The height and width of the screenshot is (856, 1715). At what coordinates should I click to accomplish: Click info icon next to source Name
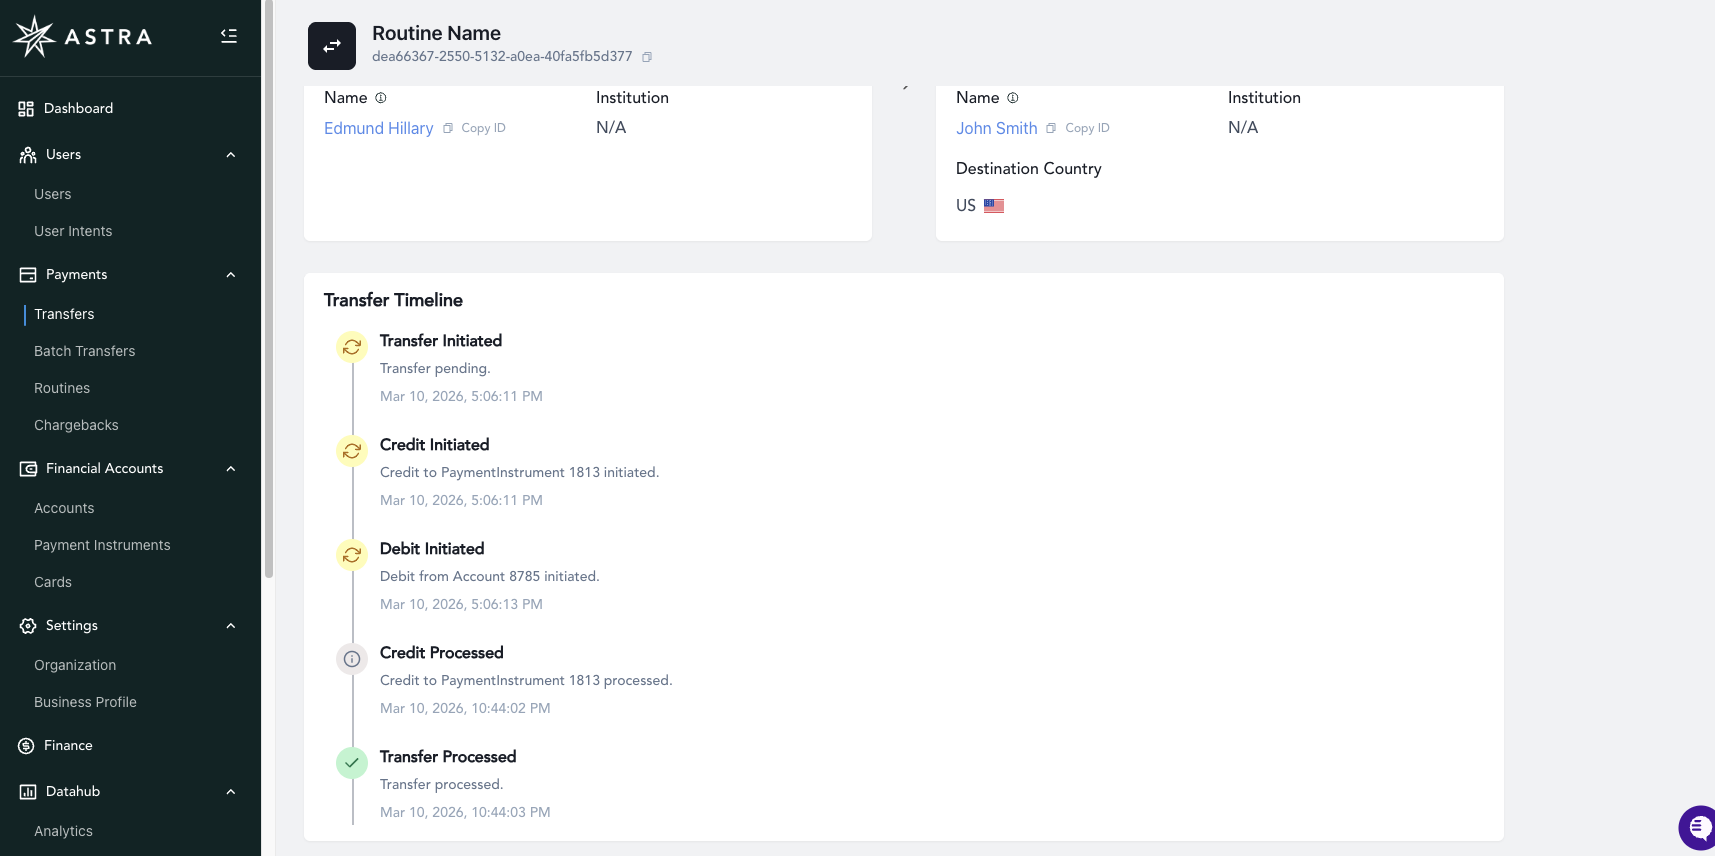click(x=381, y=98)
